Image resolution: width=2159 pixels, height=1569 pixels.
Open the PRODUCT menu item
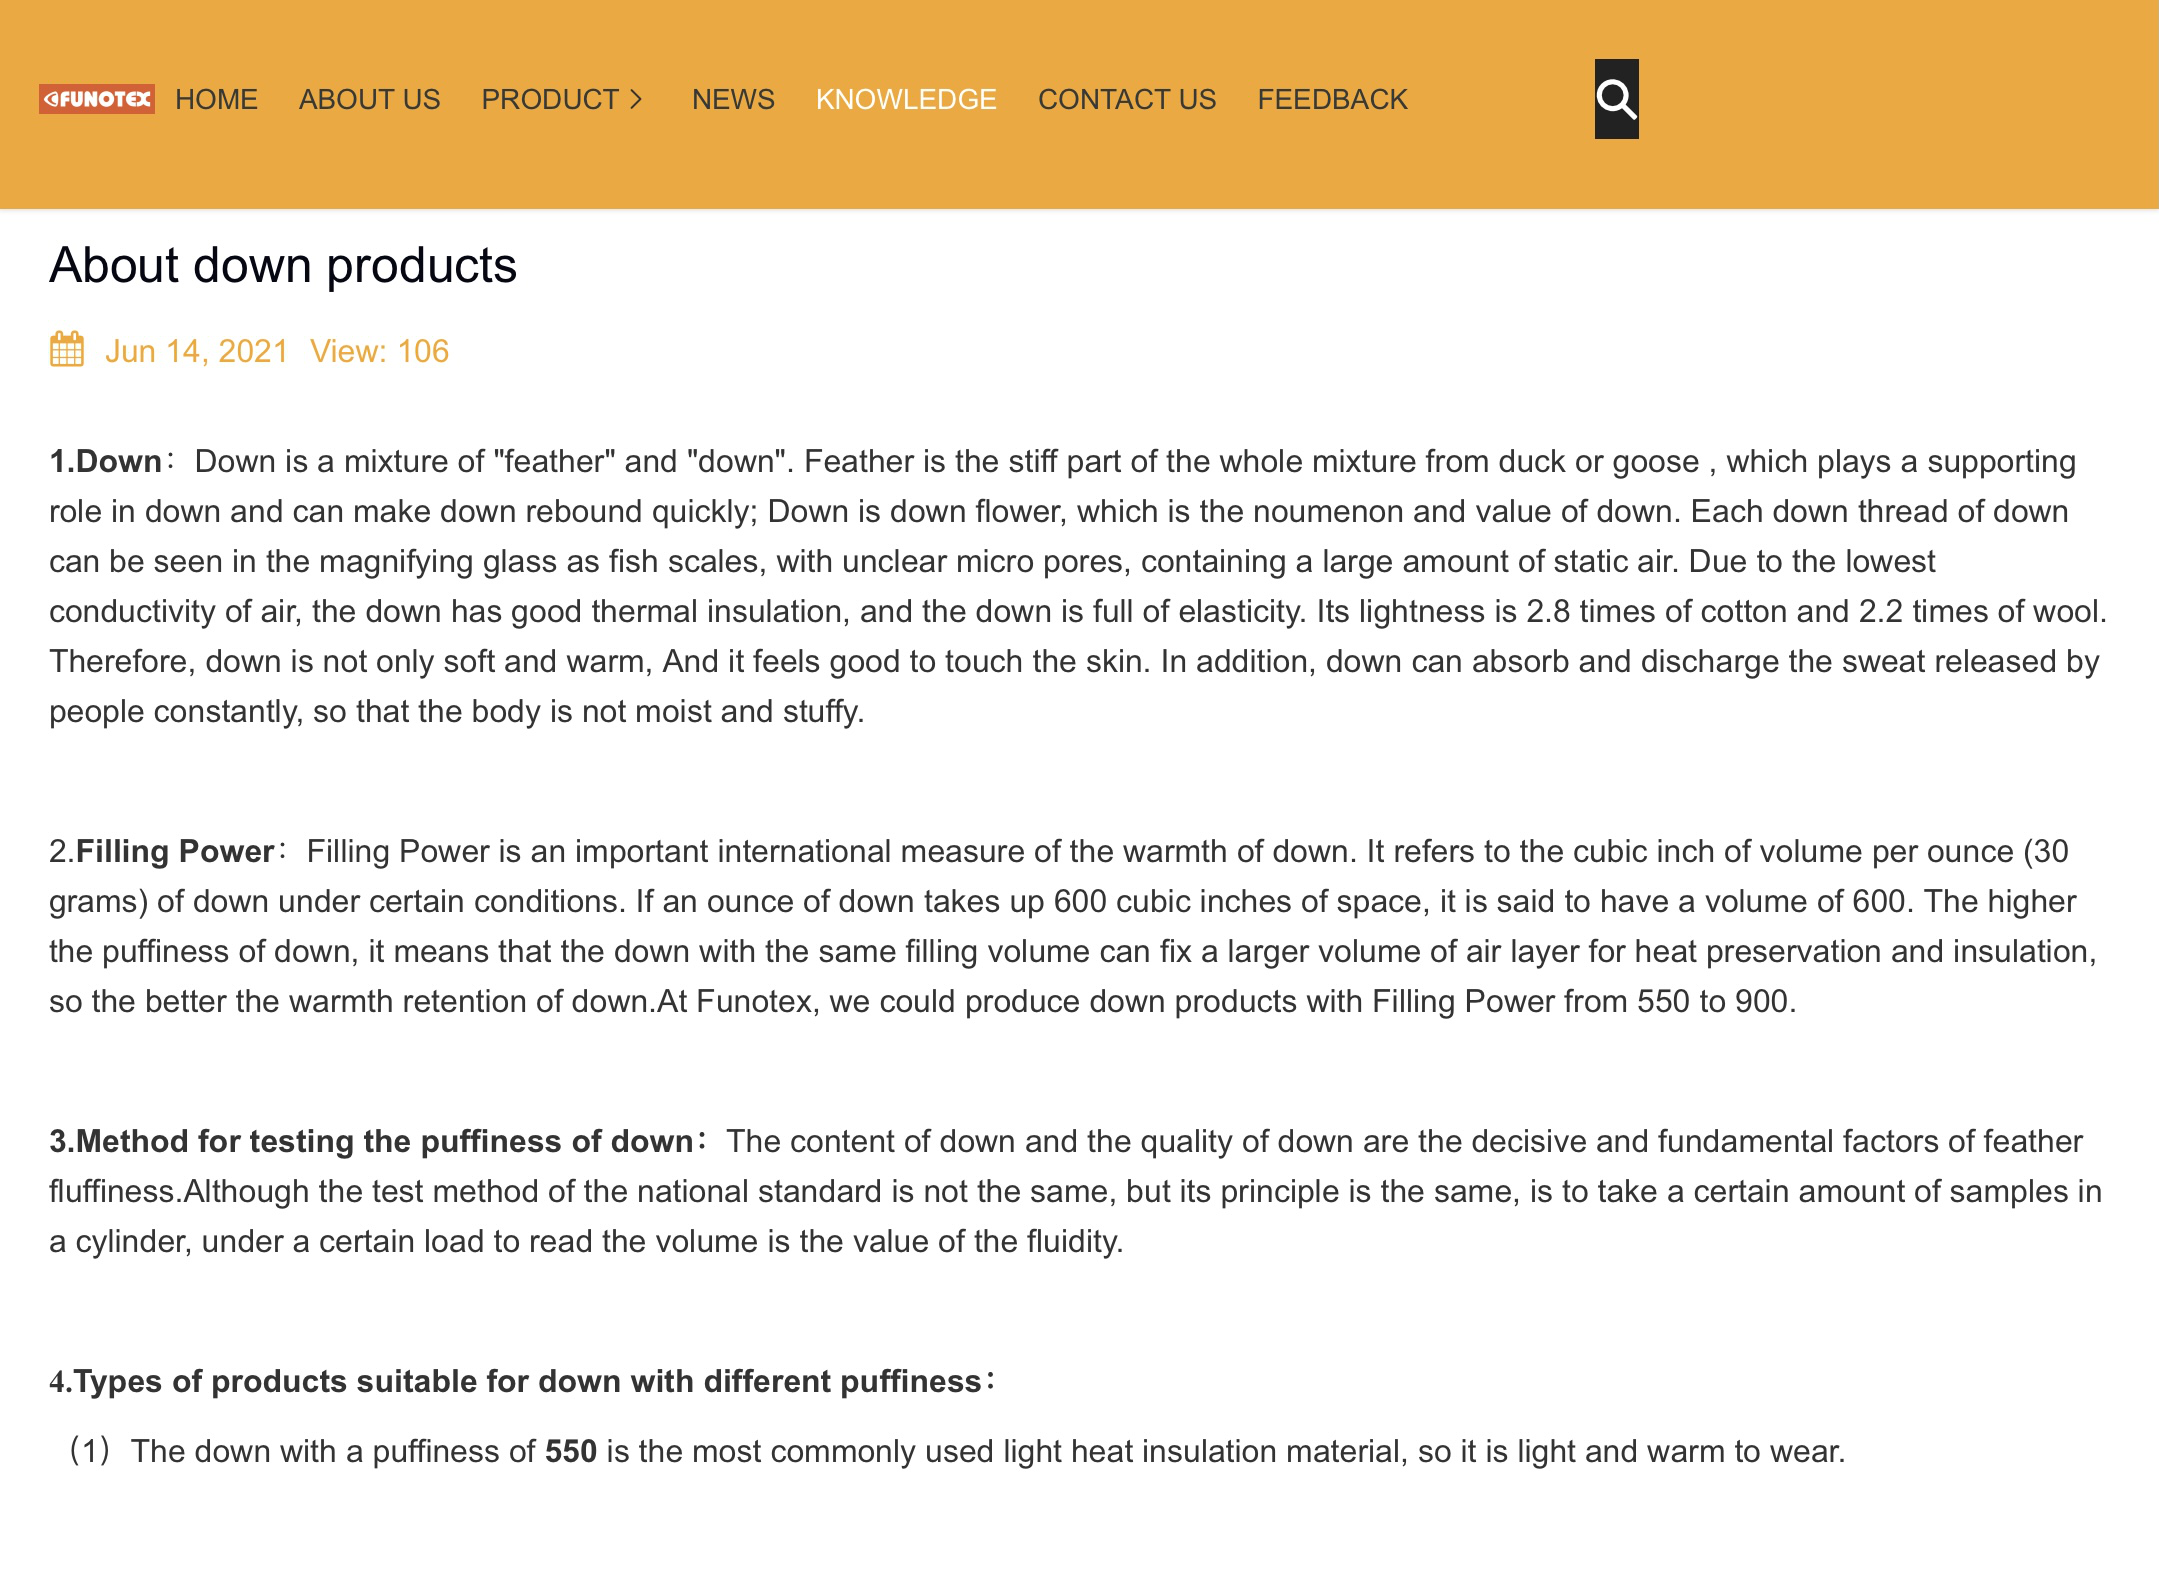coord(550,99)
